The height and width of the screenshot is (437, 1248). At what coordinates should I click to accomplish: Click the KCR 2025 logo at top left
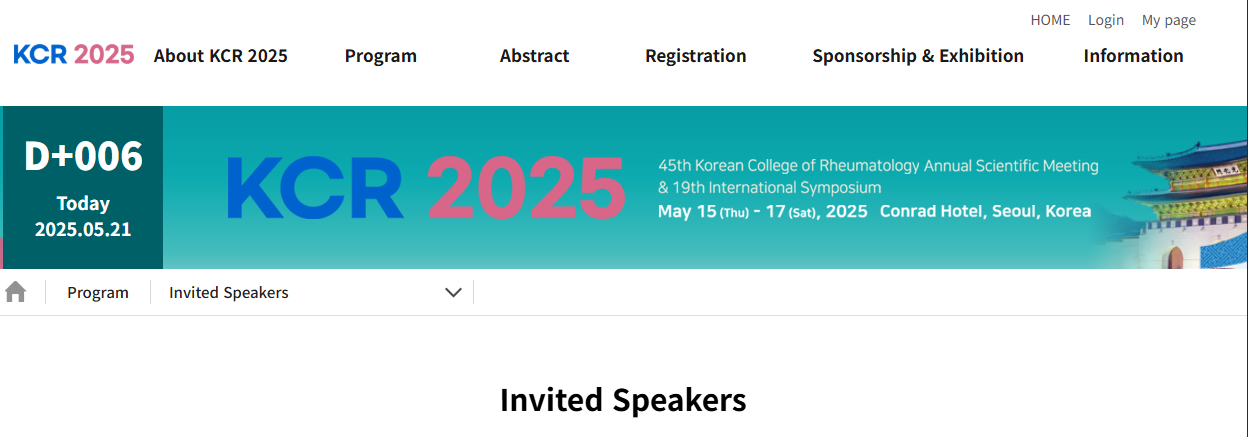click(x=74, y=55)
